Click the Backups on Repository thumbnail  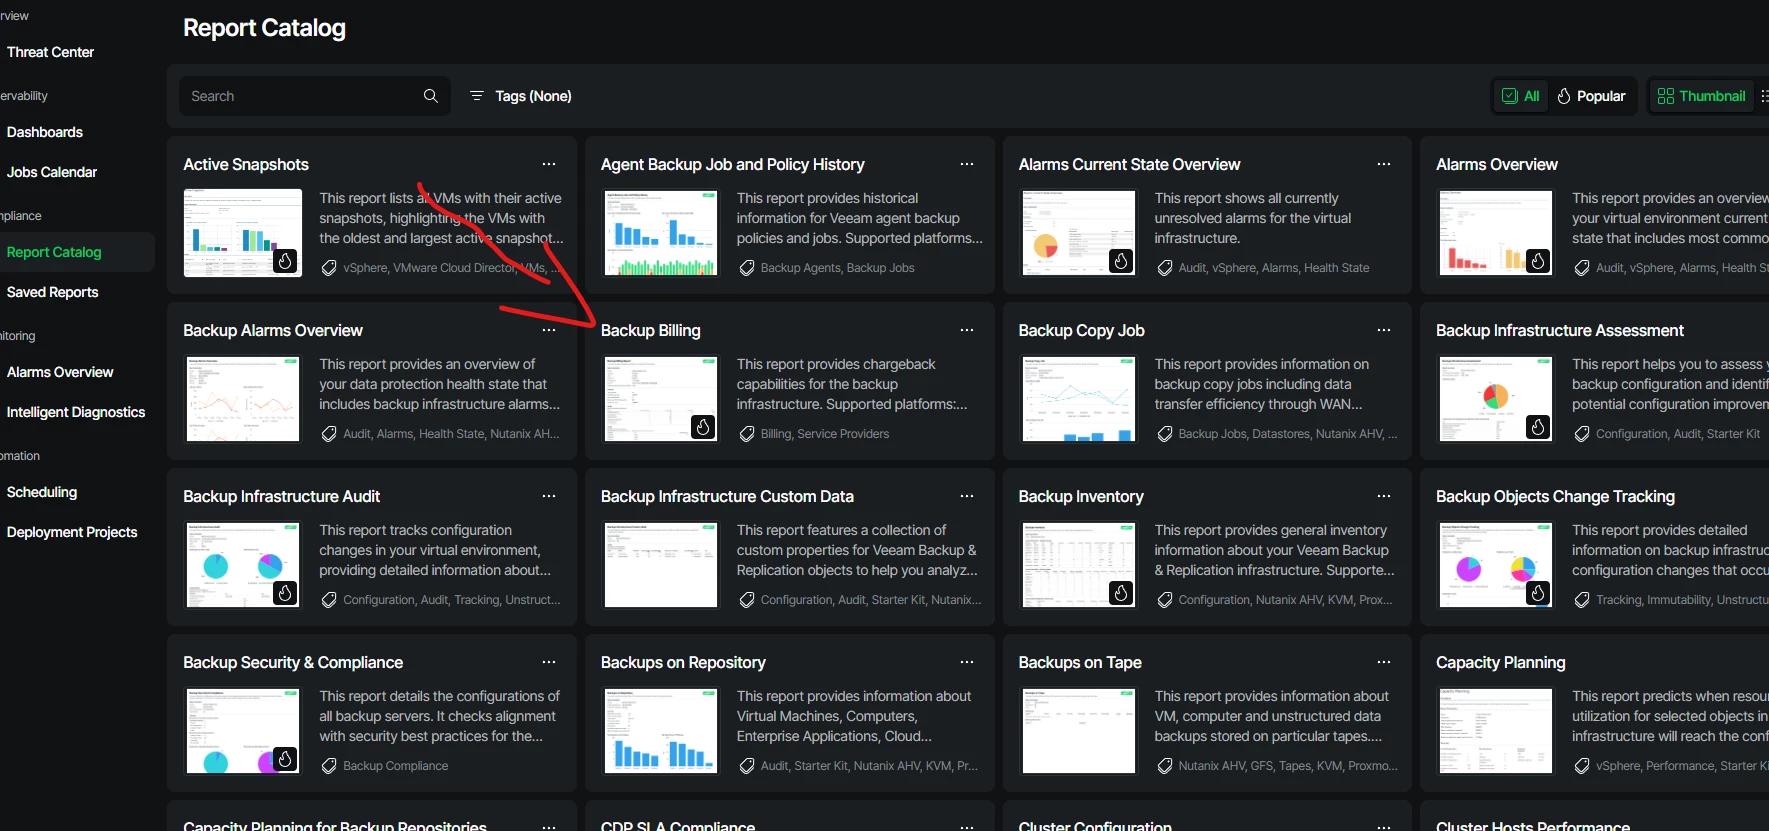click(x=660, y=730)
